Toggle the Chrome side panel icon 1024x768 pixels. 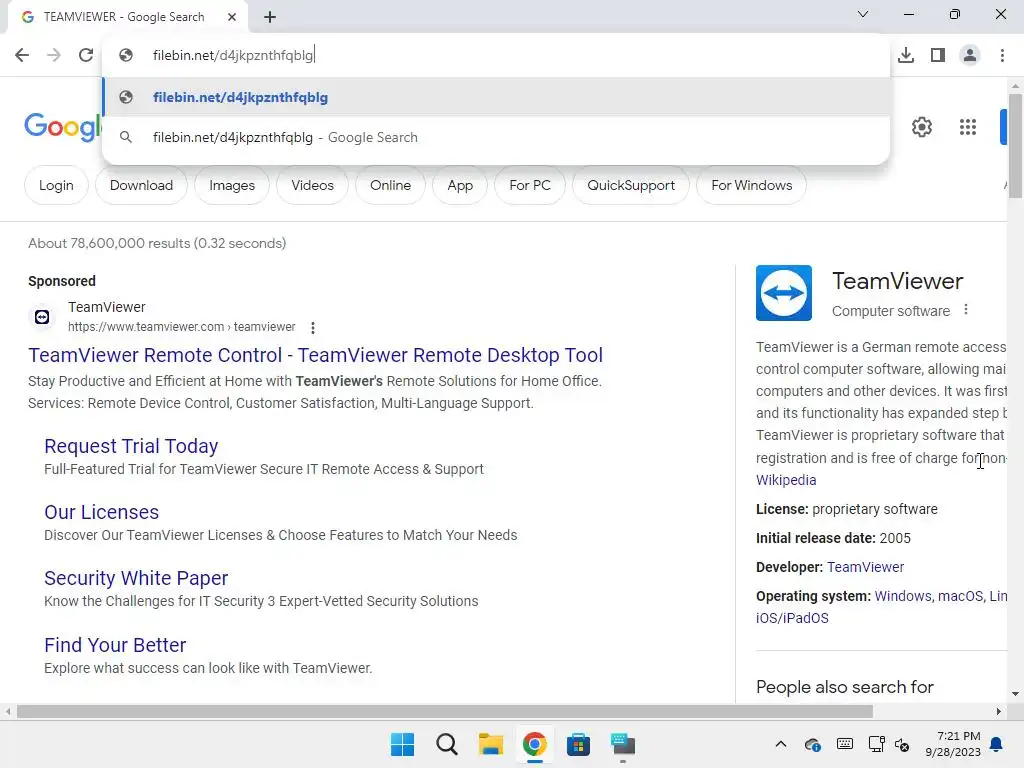[x=938, y=55]
